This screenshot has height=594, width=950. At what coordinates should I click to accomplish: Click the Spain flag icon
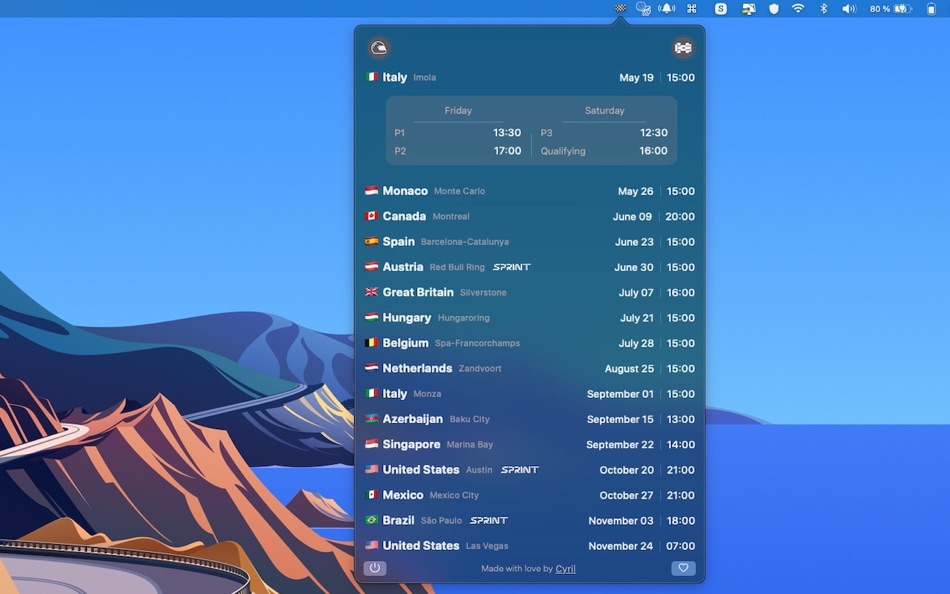[x=371, y=241]
